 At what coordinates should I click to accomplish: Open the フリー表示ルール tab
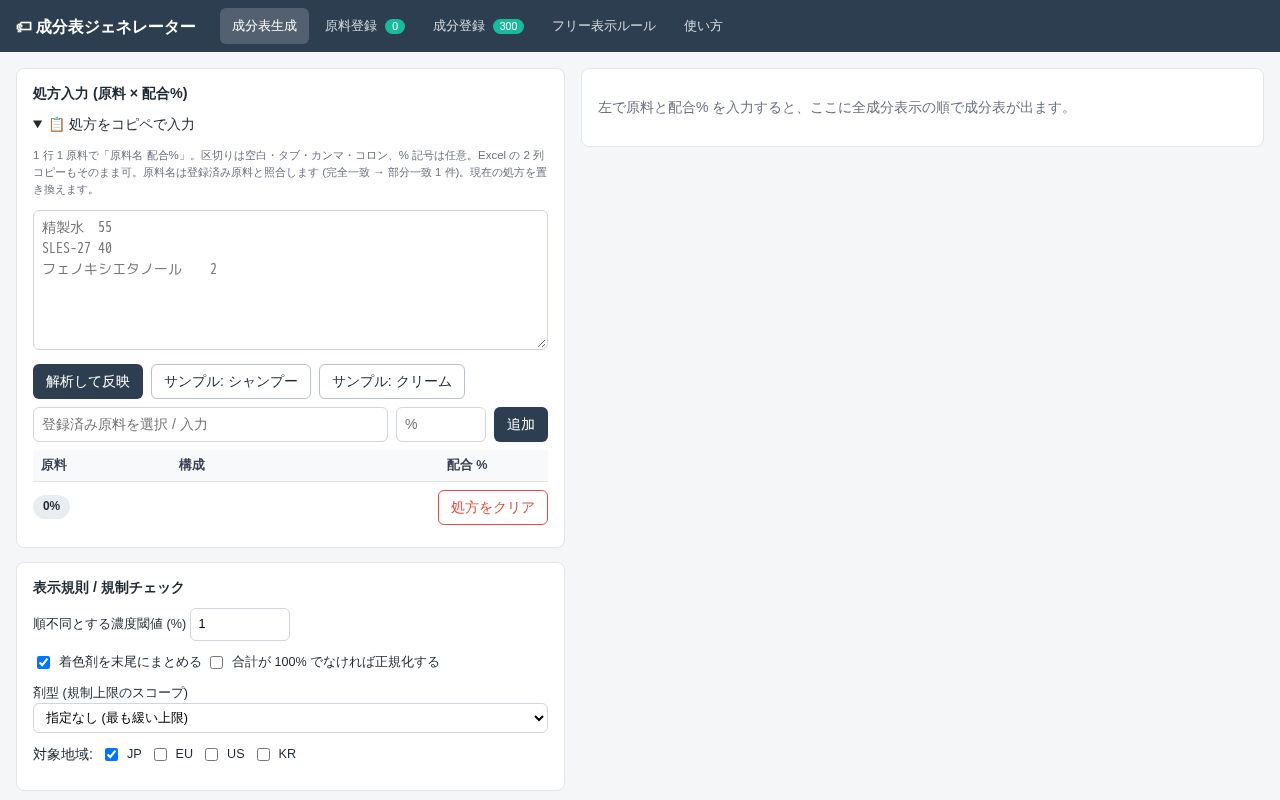[x=604, y=26]
